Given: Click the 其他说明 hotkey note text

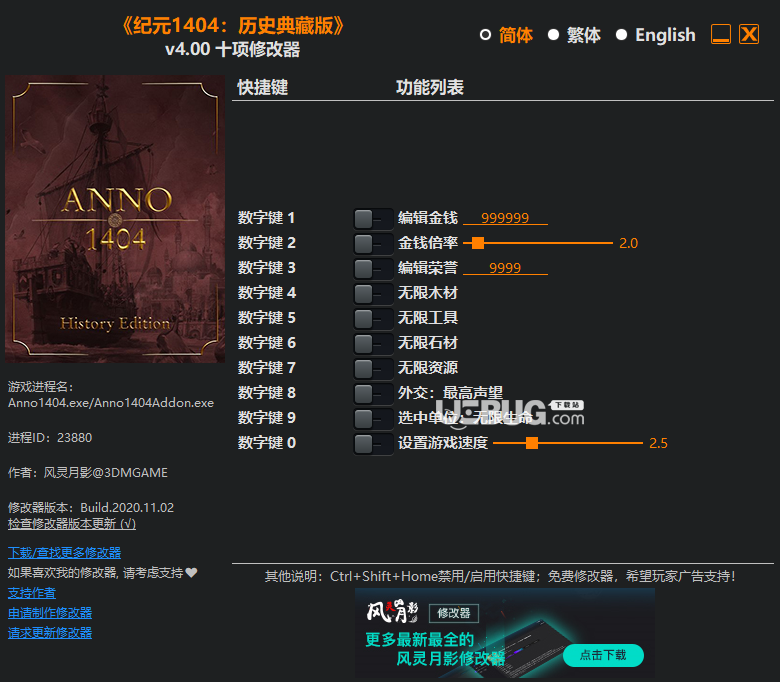Looking at the screenshot, I should (499, 576).
